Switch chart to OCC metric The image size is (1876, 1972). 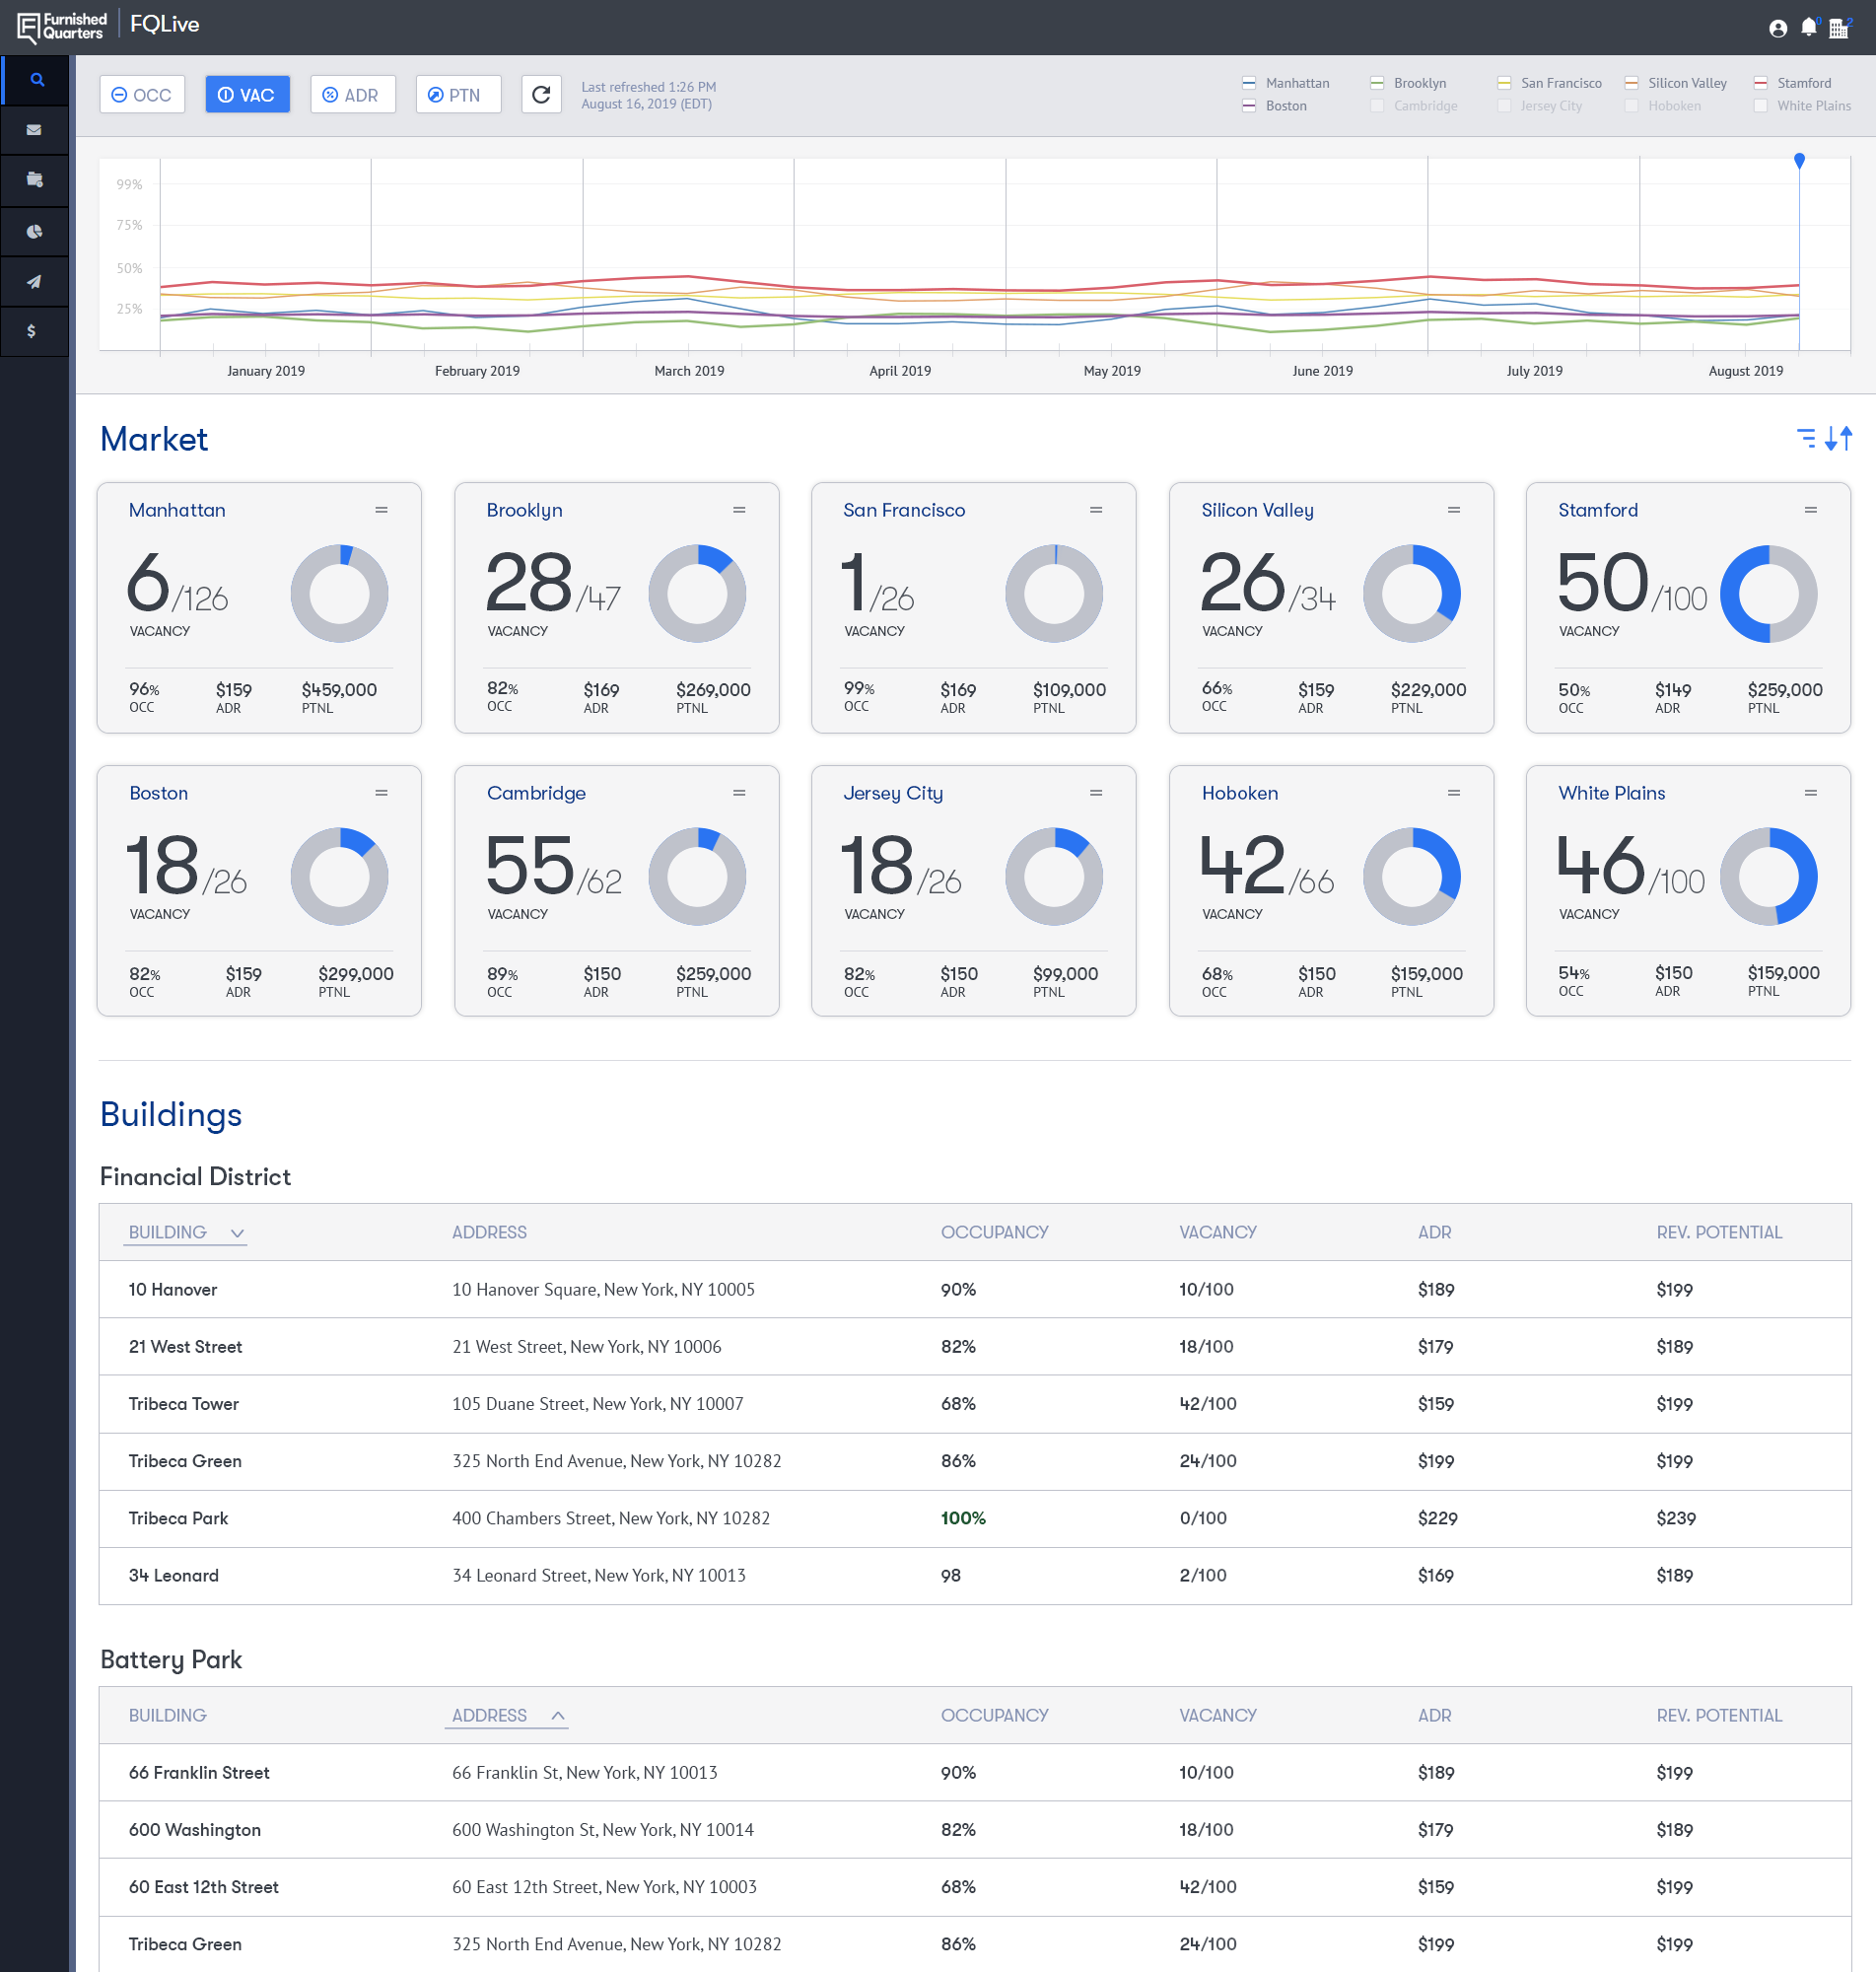click(x=142, y=95)
